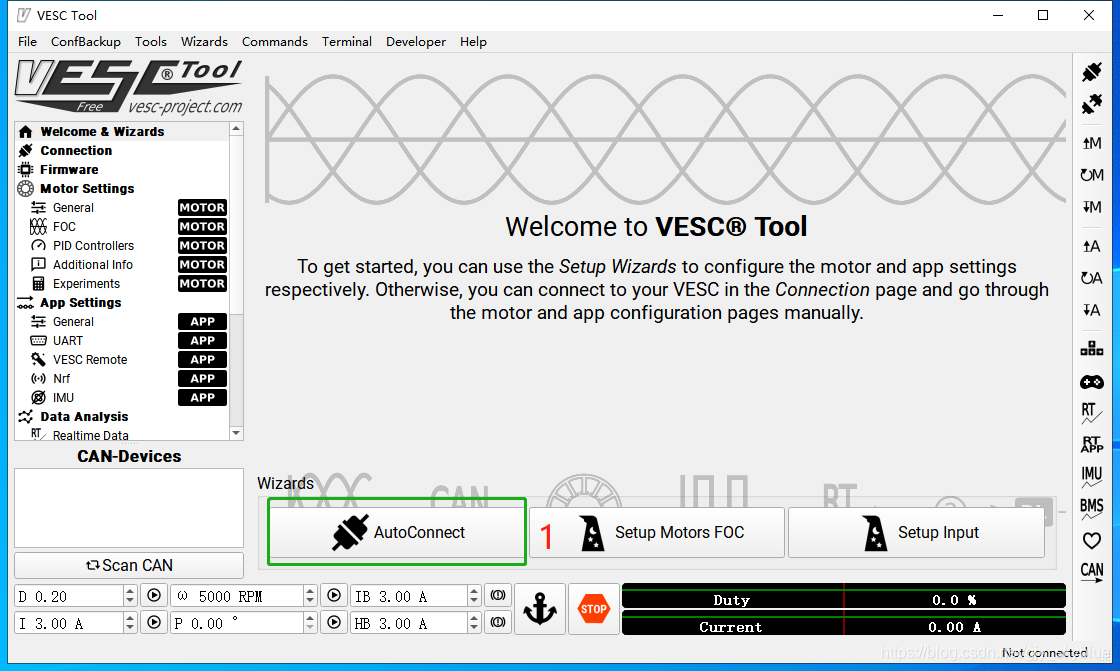Click the Scan CAN button
Viewport: 1120px width, 671px height.
click(129, 565)
